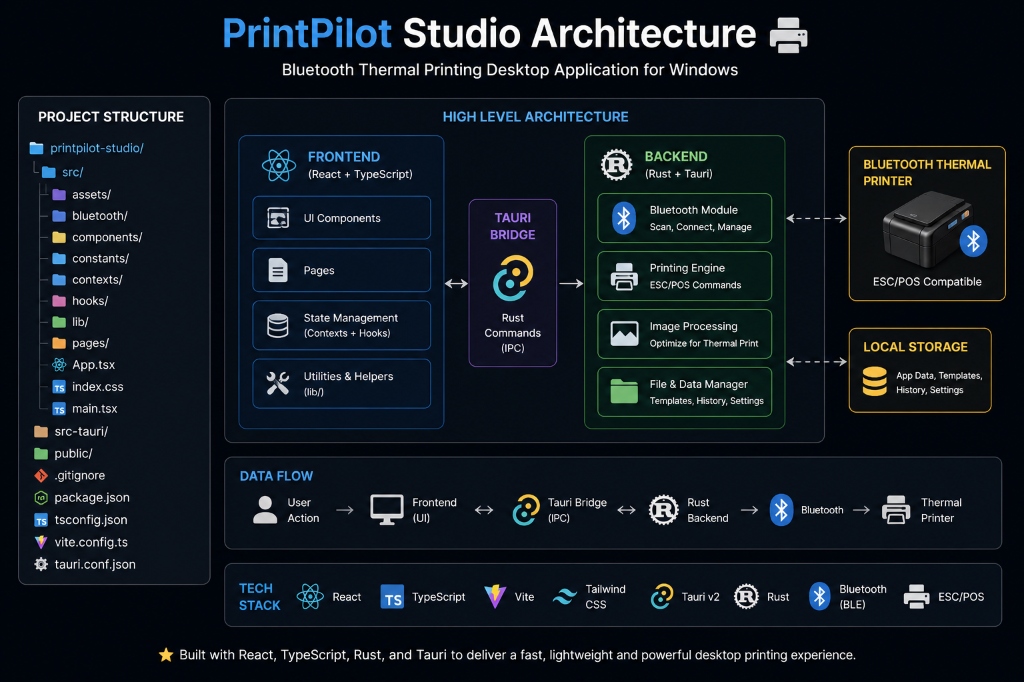Click the ESC/POS printer icon in Tech Stack

click(x=916, y=596)
